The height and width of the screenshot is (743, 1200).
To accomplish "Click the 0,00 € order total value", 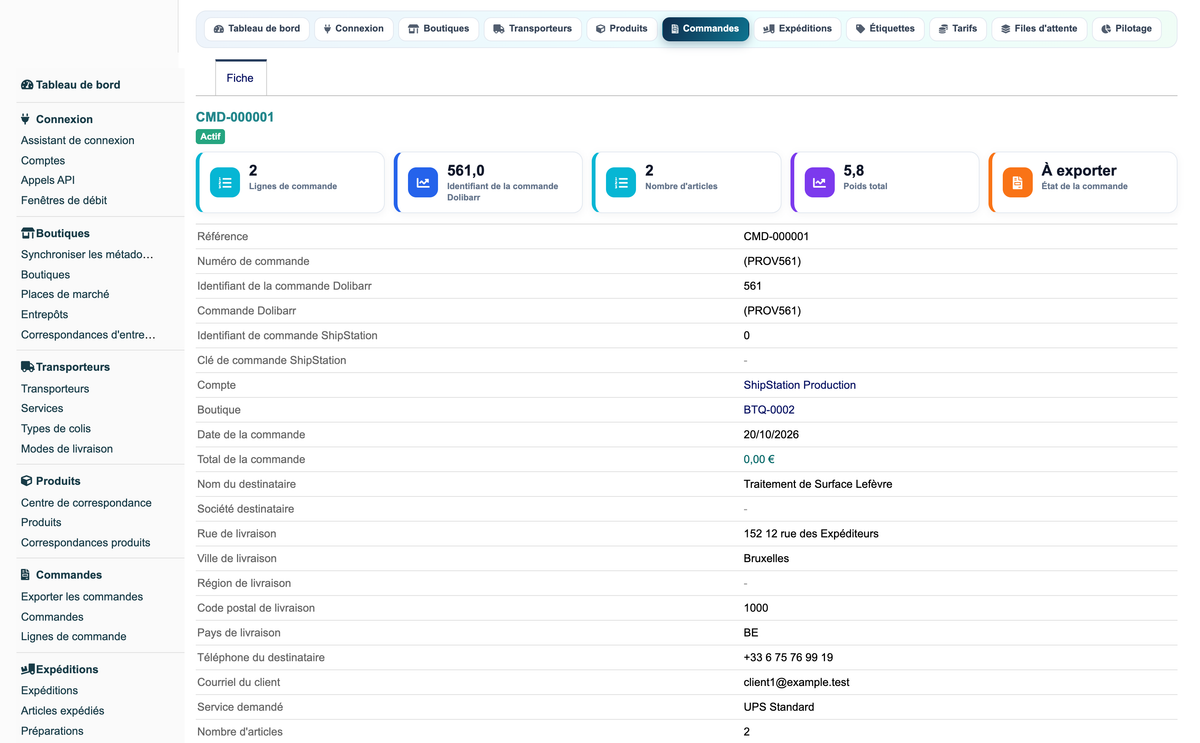I will pos(759,460).
